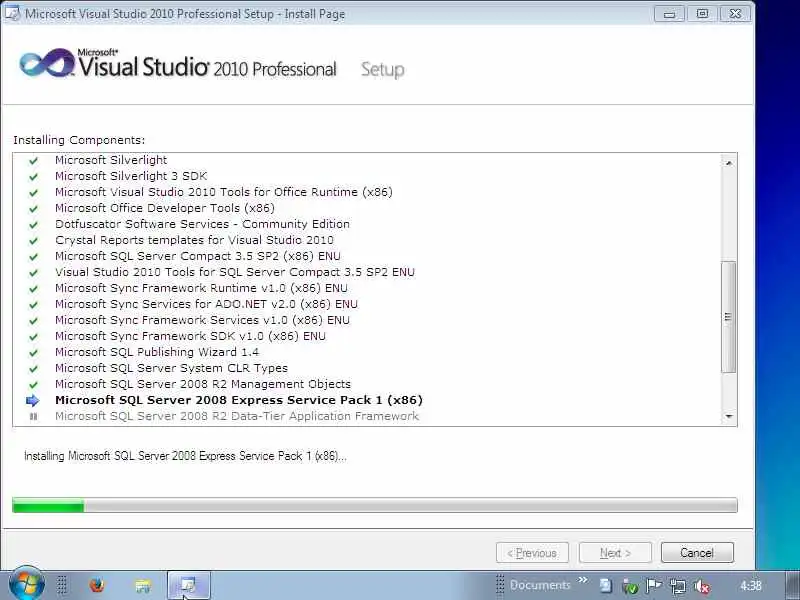Click the checkmark beside Microsoft Silverlight 3 SDK
Image resolution: width=800 pixels, height=600 pixels.
click(x=34, y=177)
